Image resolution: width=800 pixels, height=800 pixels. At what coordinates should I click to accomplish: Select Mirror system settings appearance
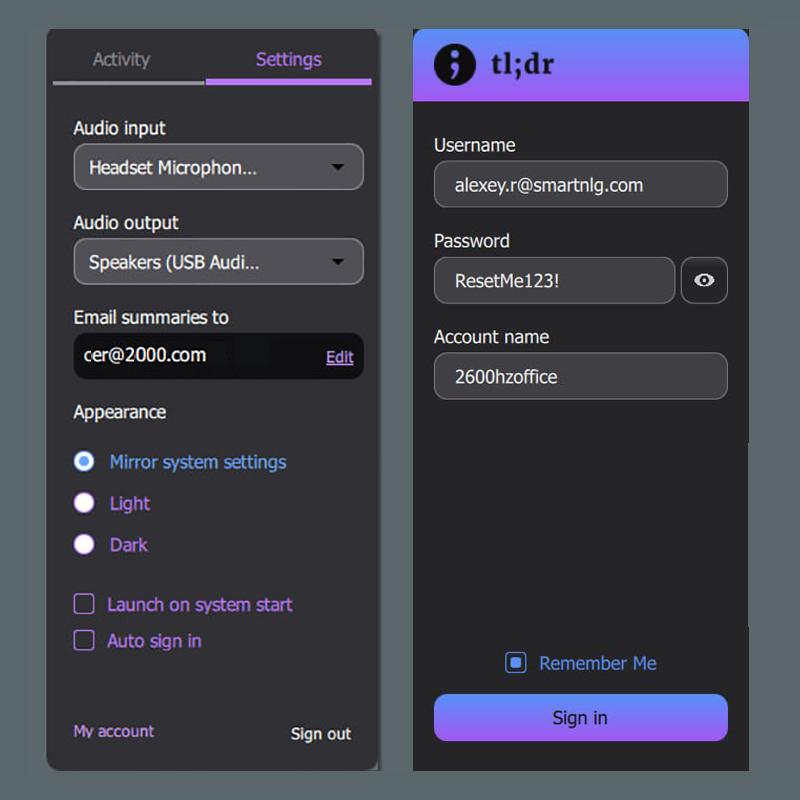(x=85, y=462)
